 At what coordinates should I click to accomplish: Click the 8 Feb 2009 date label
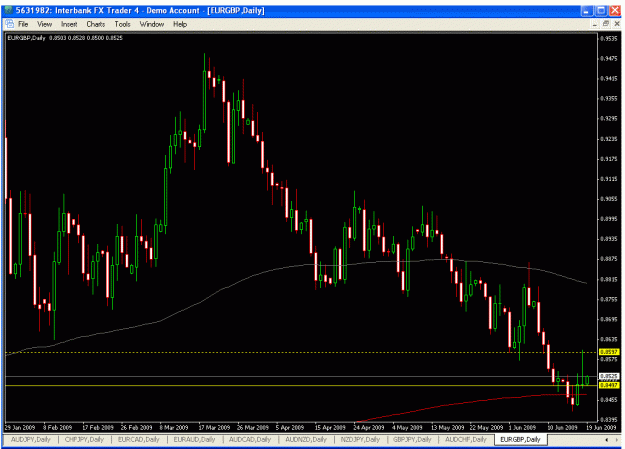point(57,427)
